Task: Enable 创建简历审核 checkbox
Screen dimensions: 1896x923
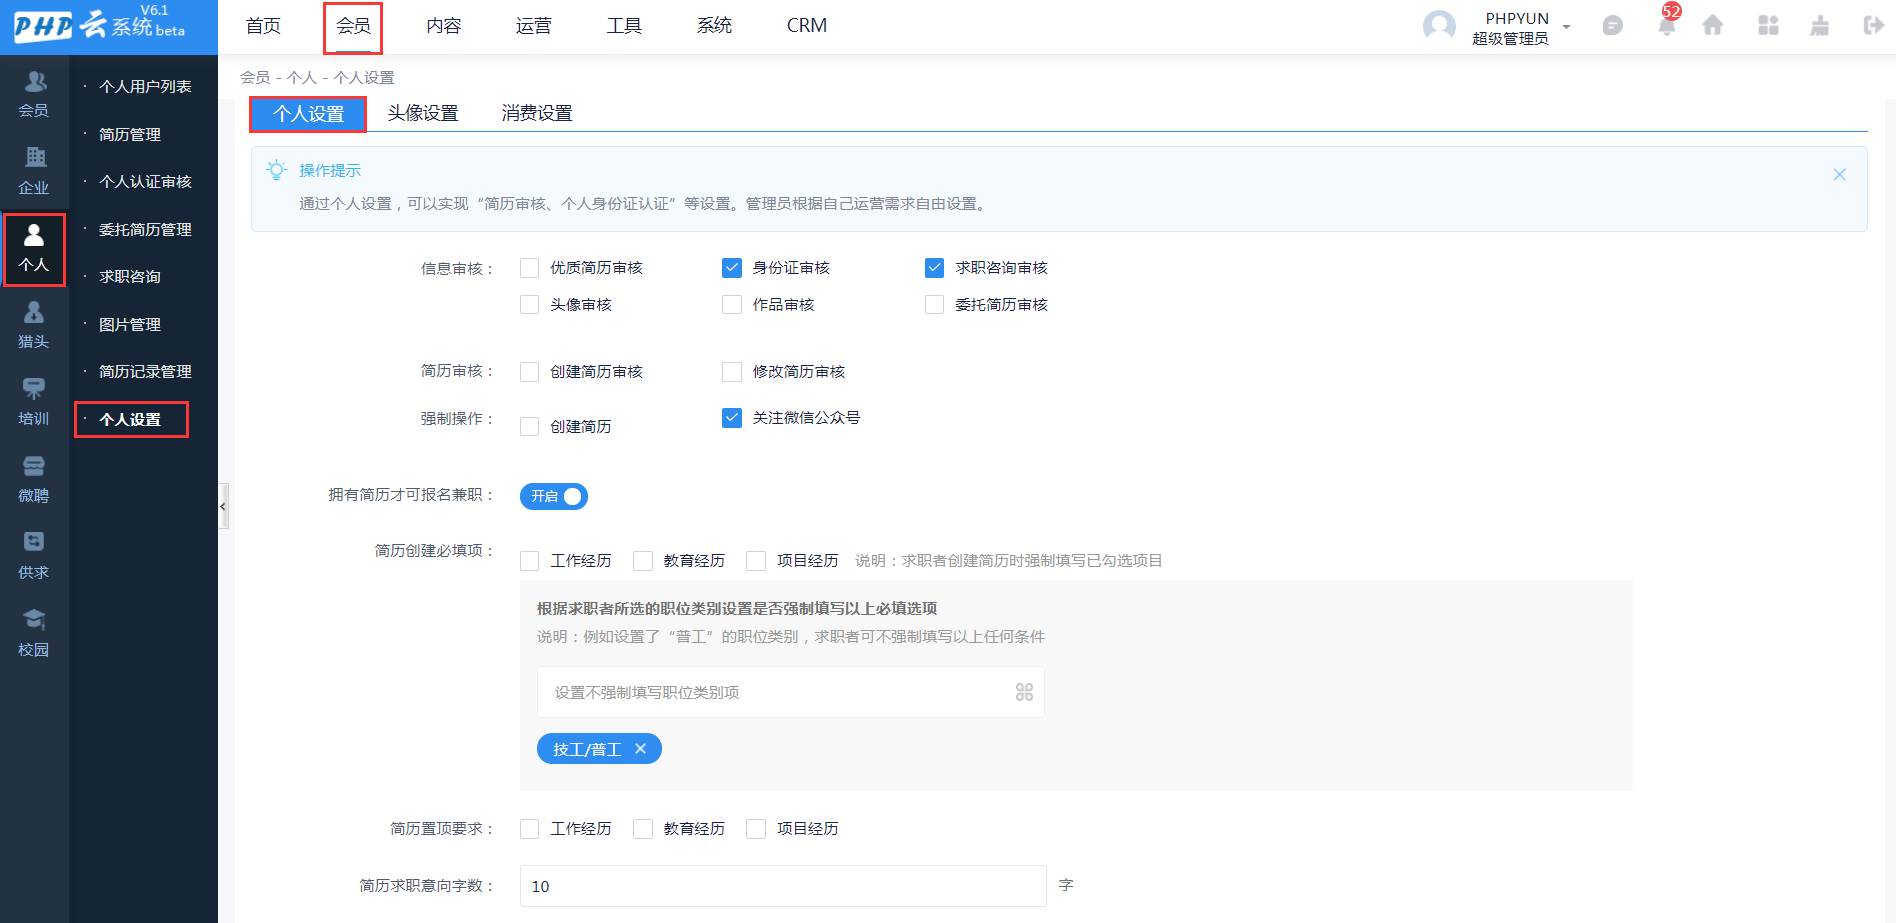Action: pos(530,372)
